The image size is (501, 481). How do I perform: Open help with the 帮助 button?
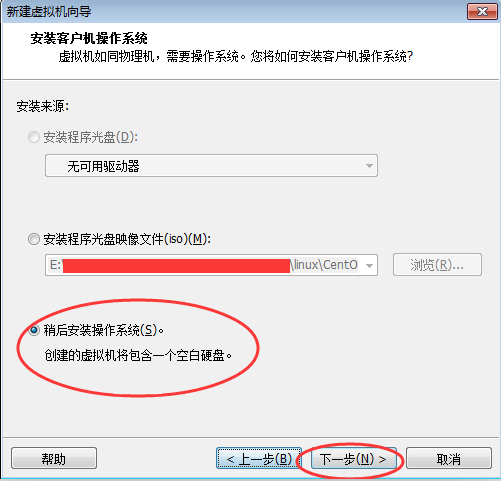[x=54, y=458]
